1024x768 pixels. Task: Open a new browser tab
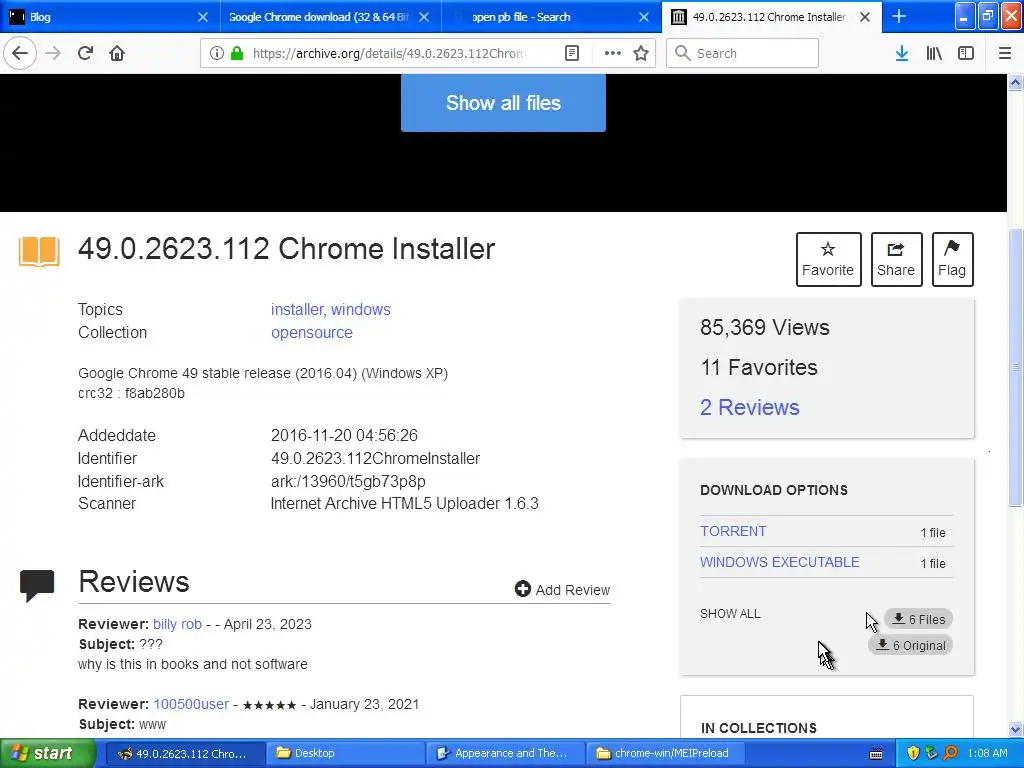(x=899, y=16)
